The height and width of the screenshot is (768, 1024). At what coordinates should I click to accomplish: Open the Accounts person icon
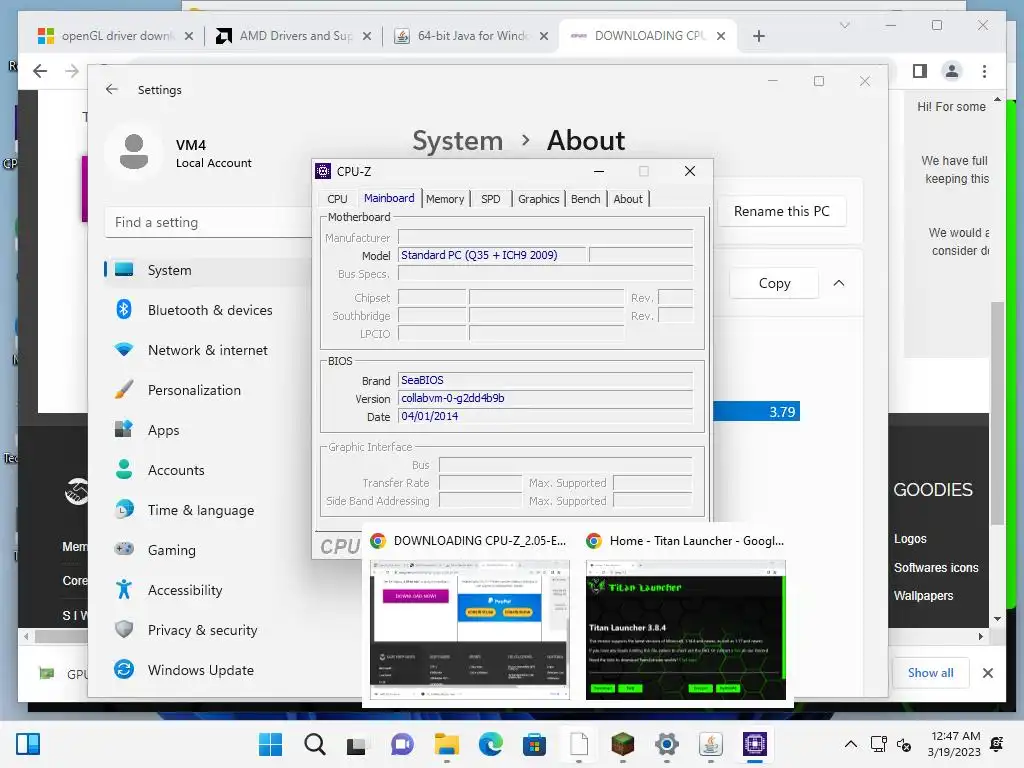tap(124, 470)
